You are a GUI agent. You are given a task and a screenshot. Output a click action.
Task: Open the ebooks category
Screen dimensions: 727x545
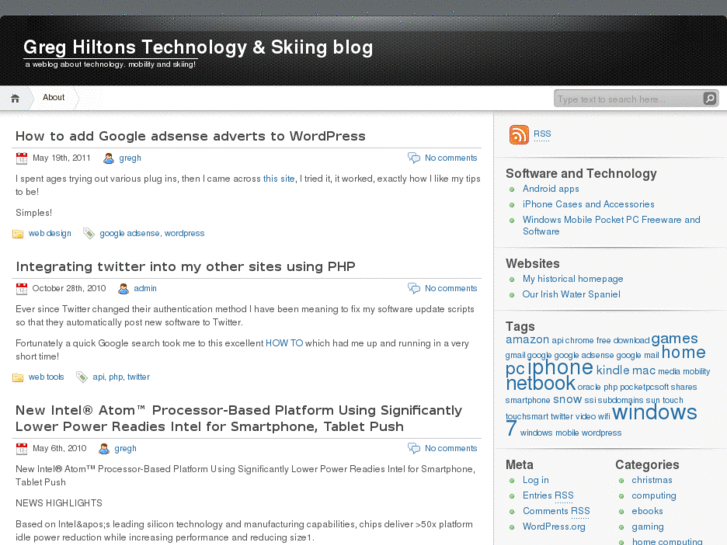(x=647, y=511)
